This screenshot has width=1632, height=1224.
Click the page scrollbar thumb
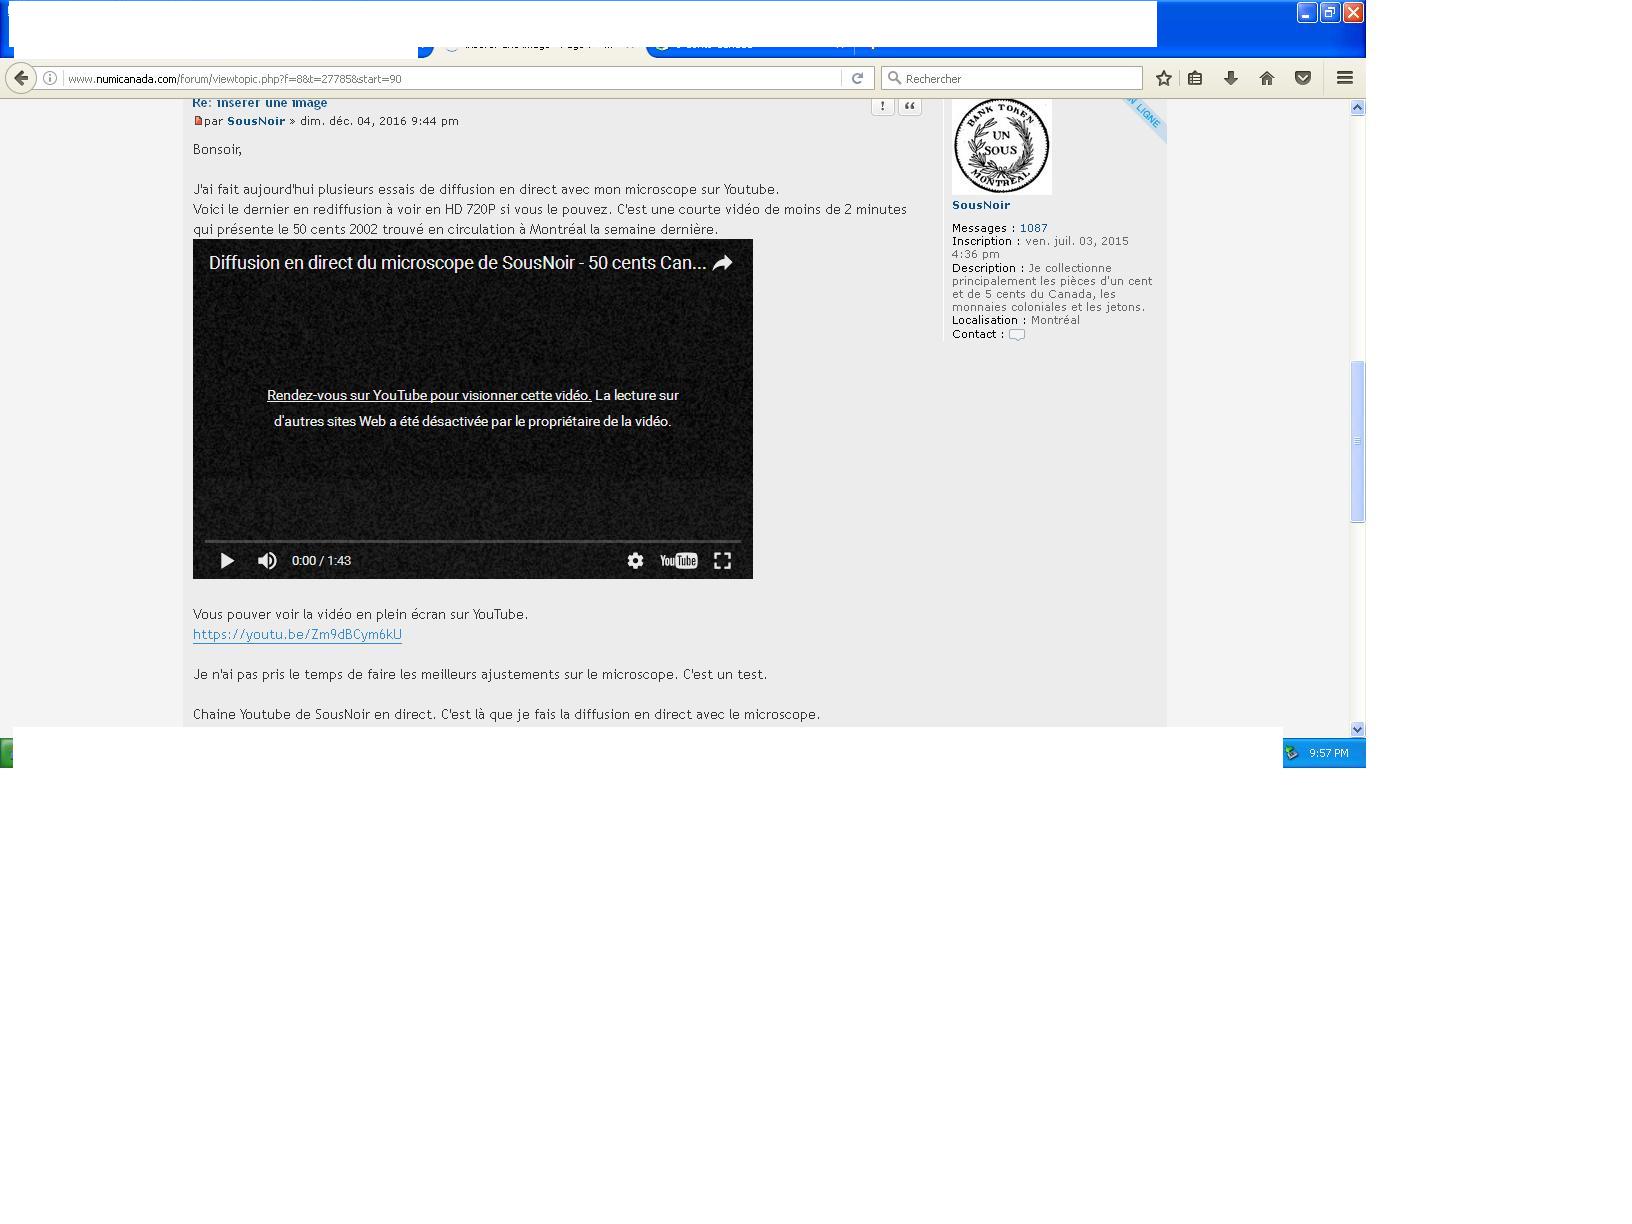click(1357, 441)
